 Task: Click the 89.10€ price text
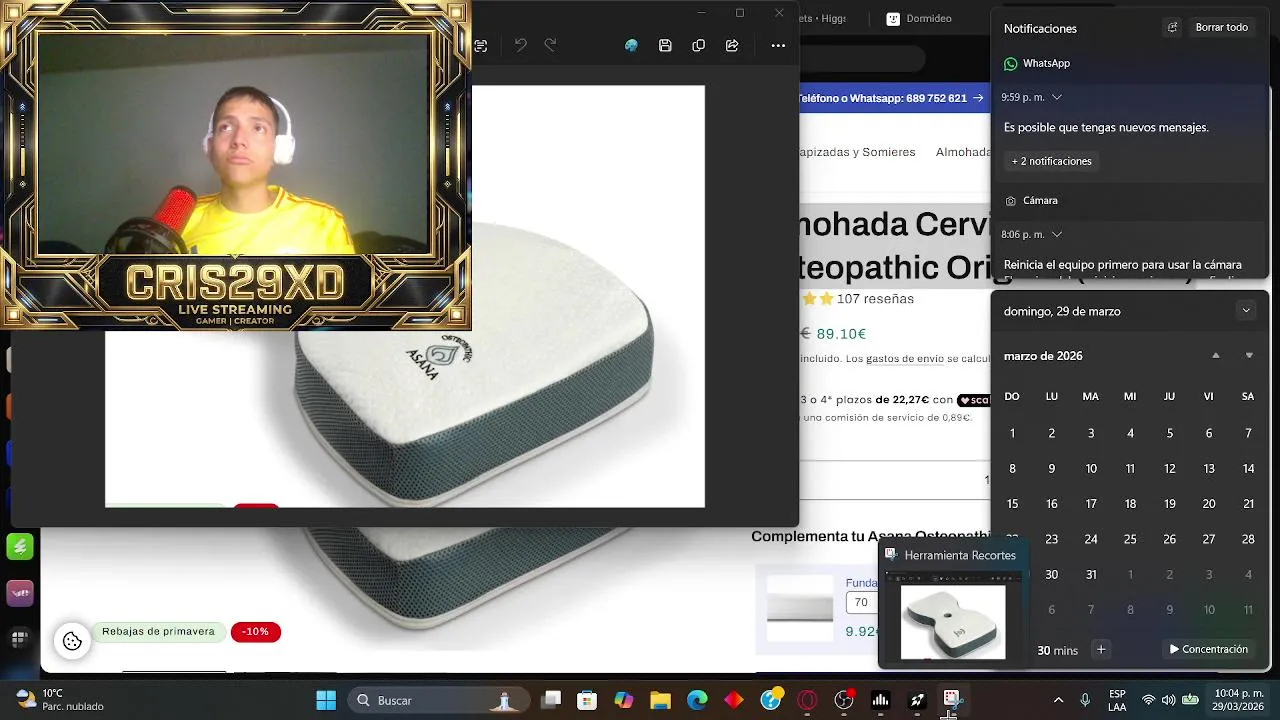click(841, 334)
